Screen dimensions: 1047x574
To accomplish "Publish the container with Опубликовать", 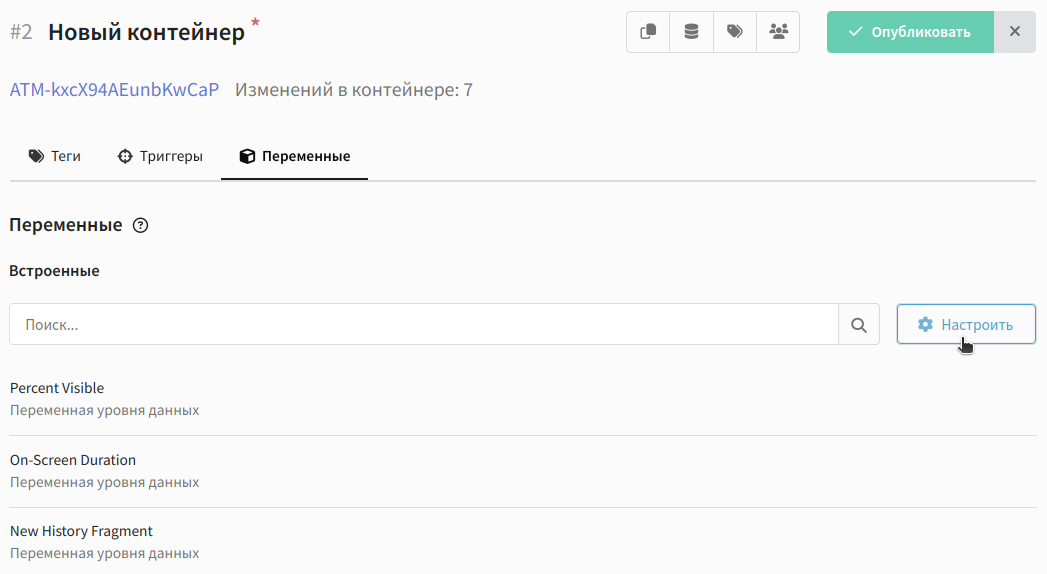I will (910, 32).
